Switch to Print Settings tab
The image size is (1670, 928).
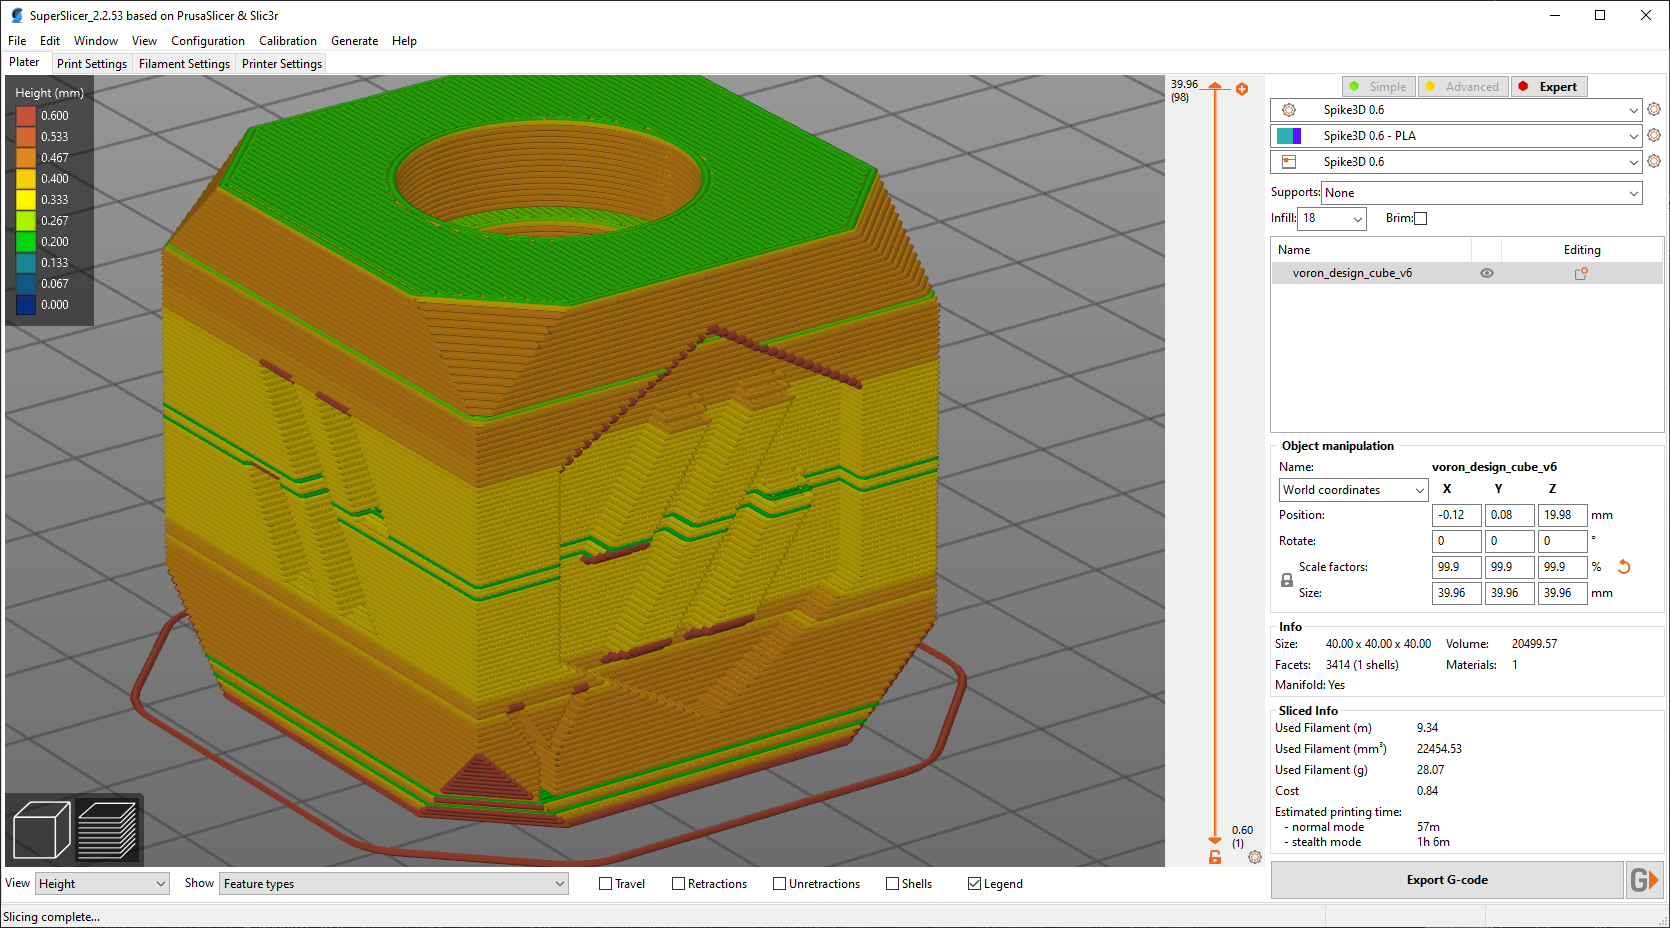pyautogui.click(x=92, y=64)
